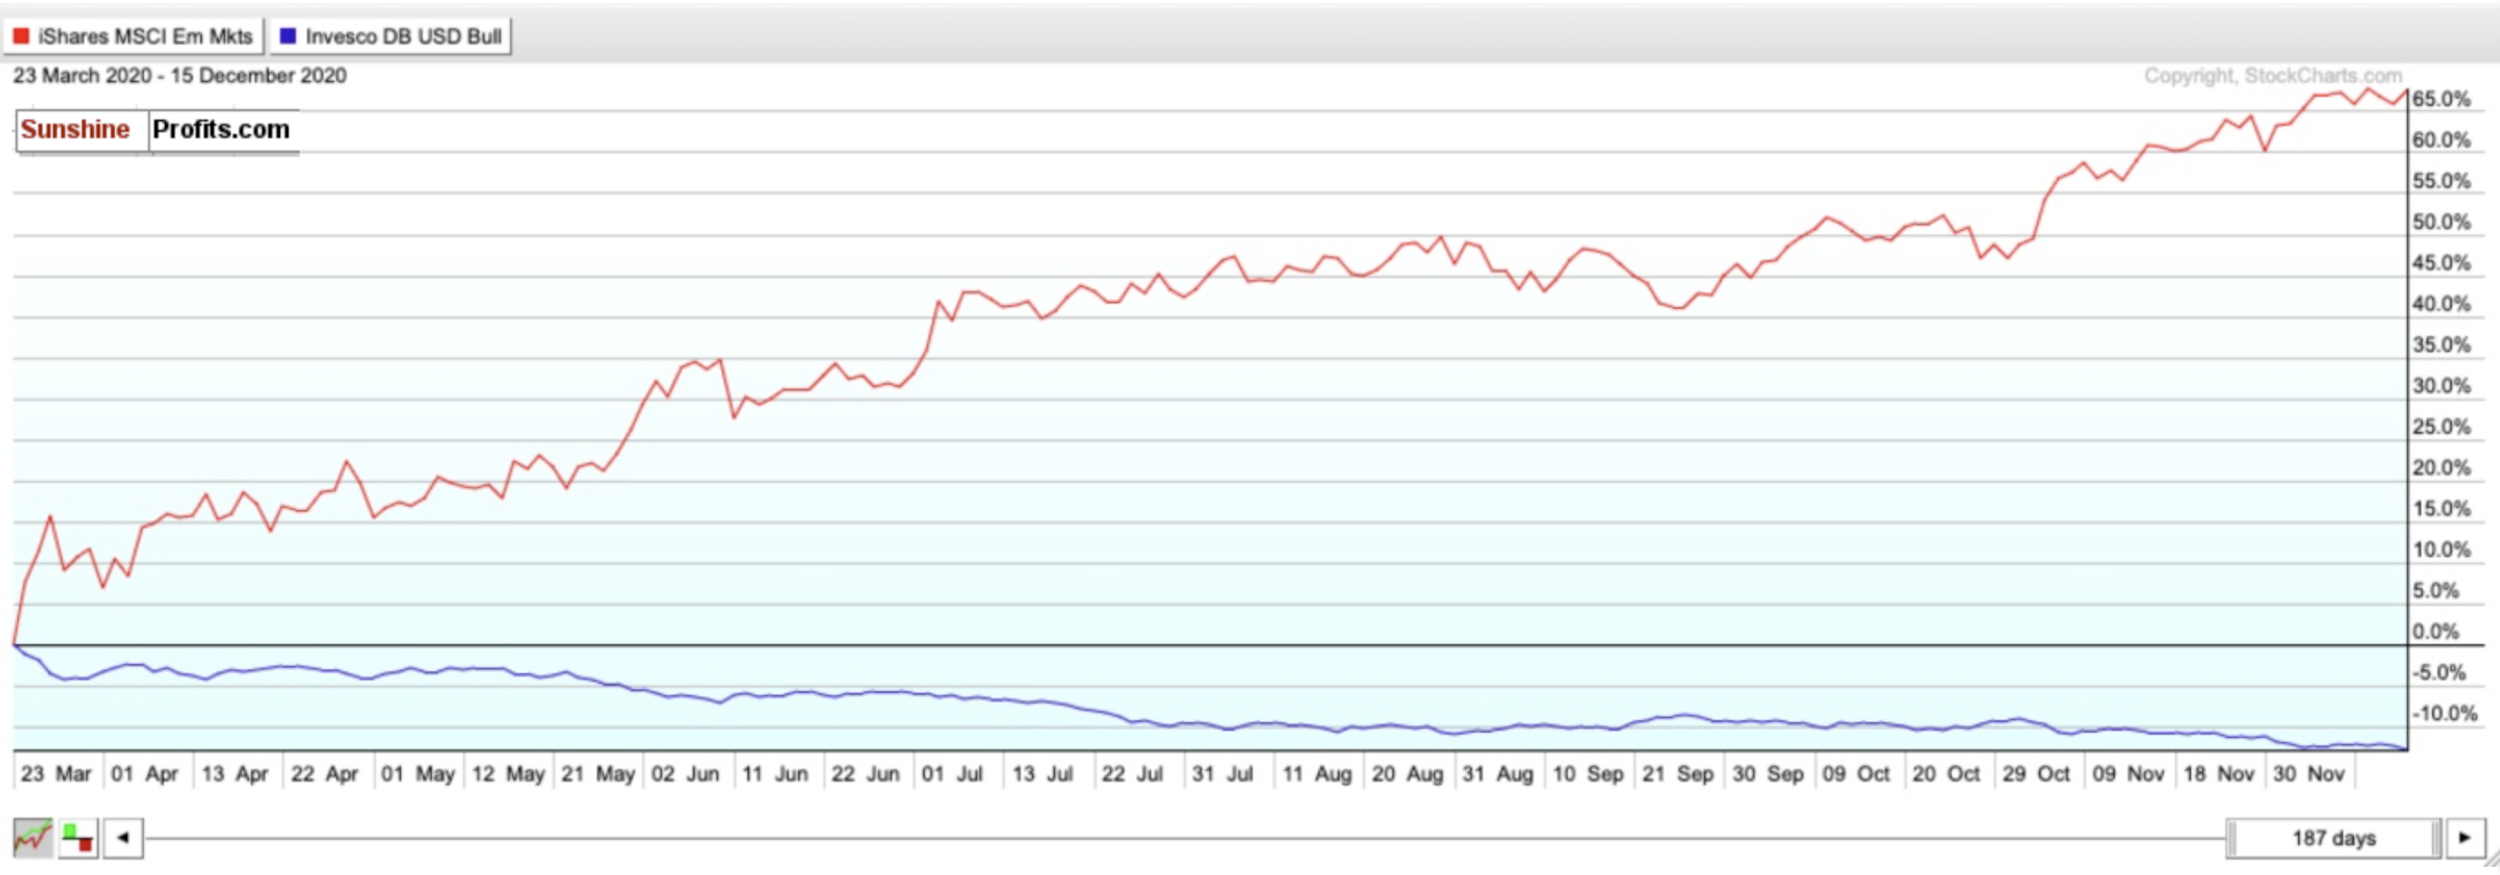Click the left arrow to shift dates back
The height and width of the screenshot is (875, 2500).
coord(123,837)
